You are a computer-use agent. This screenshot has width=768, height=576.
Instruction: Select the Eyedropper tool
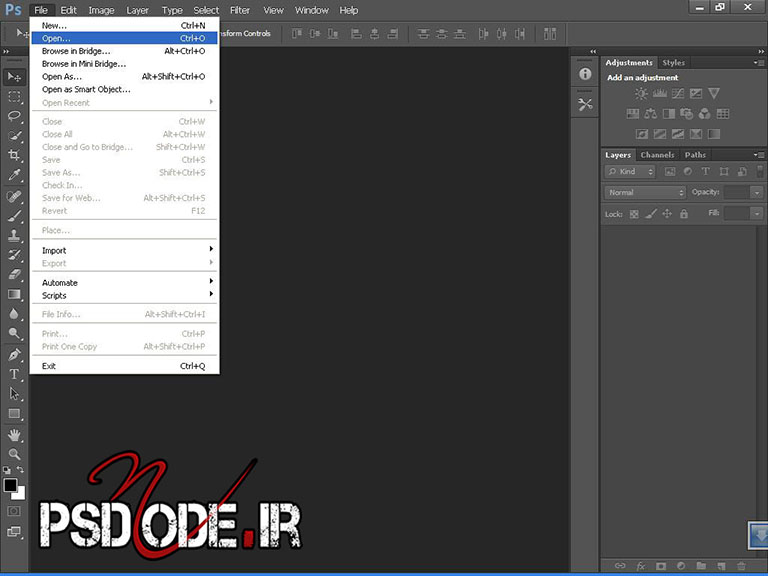[14, 175]
